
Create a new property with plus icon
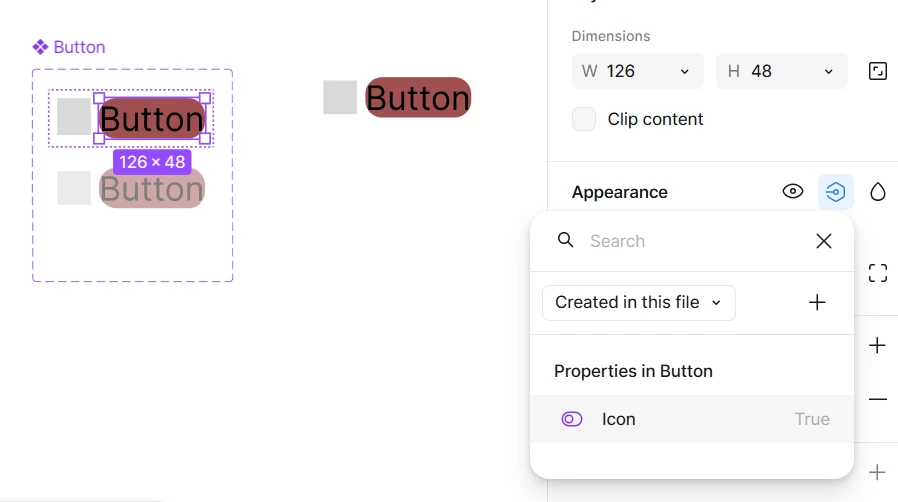817,302
